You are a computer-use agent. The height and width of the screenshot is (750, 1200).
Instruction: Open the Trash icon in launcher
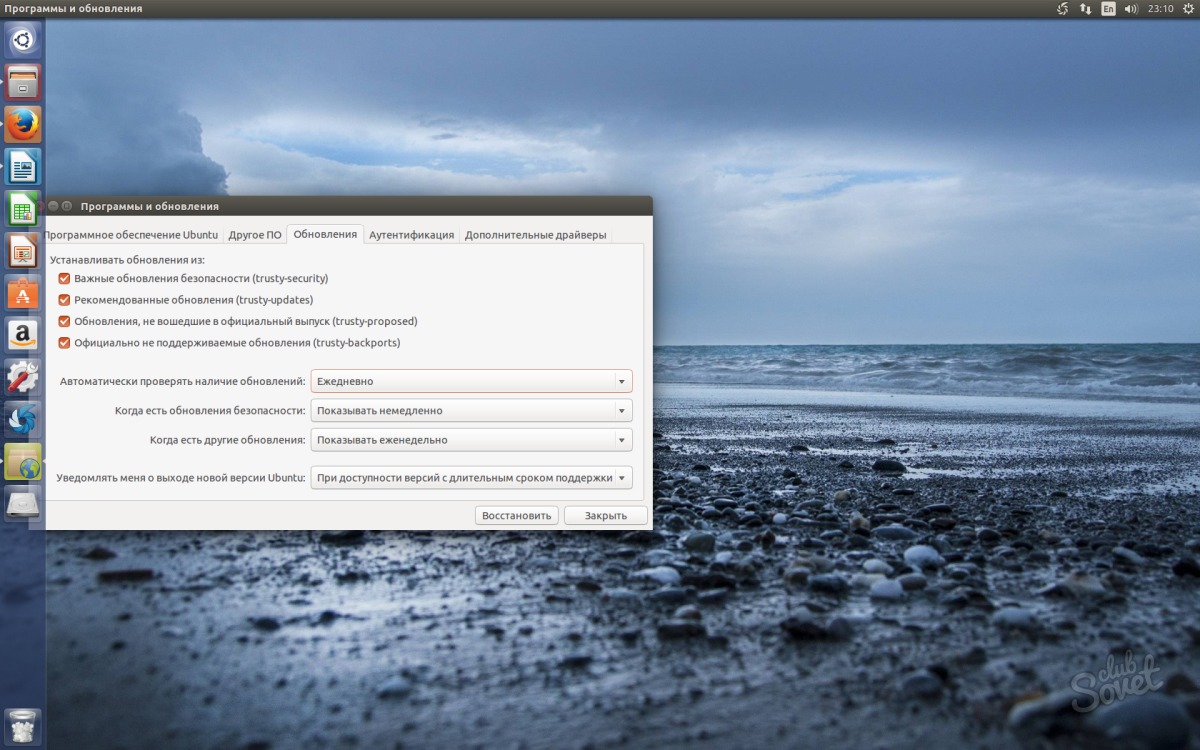(x=22, y=726)
